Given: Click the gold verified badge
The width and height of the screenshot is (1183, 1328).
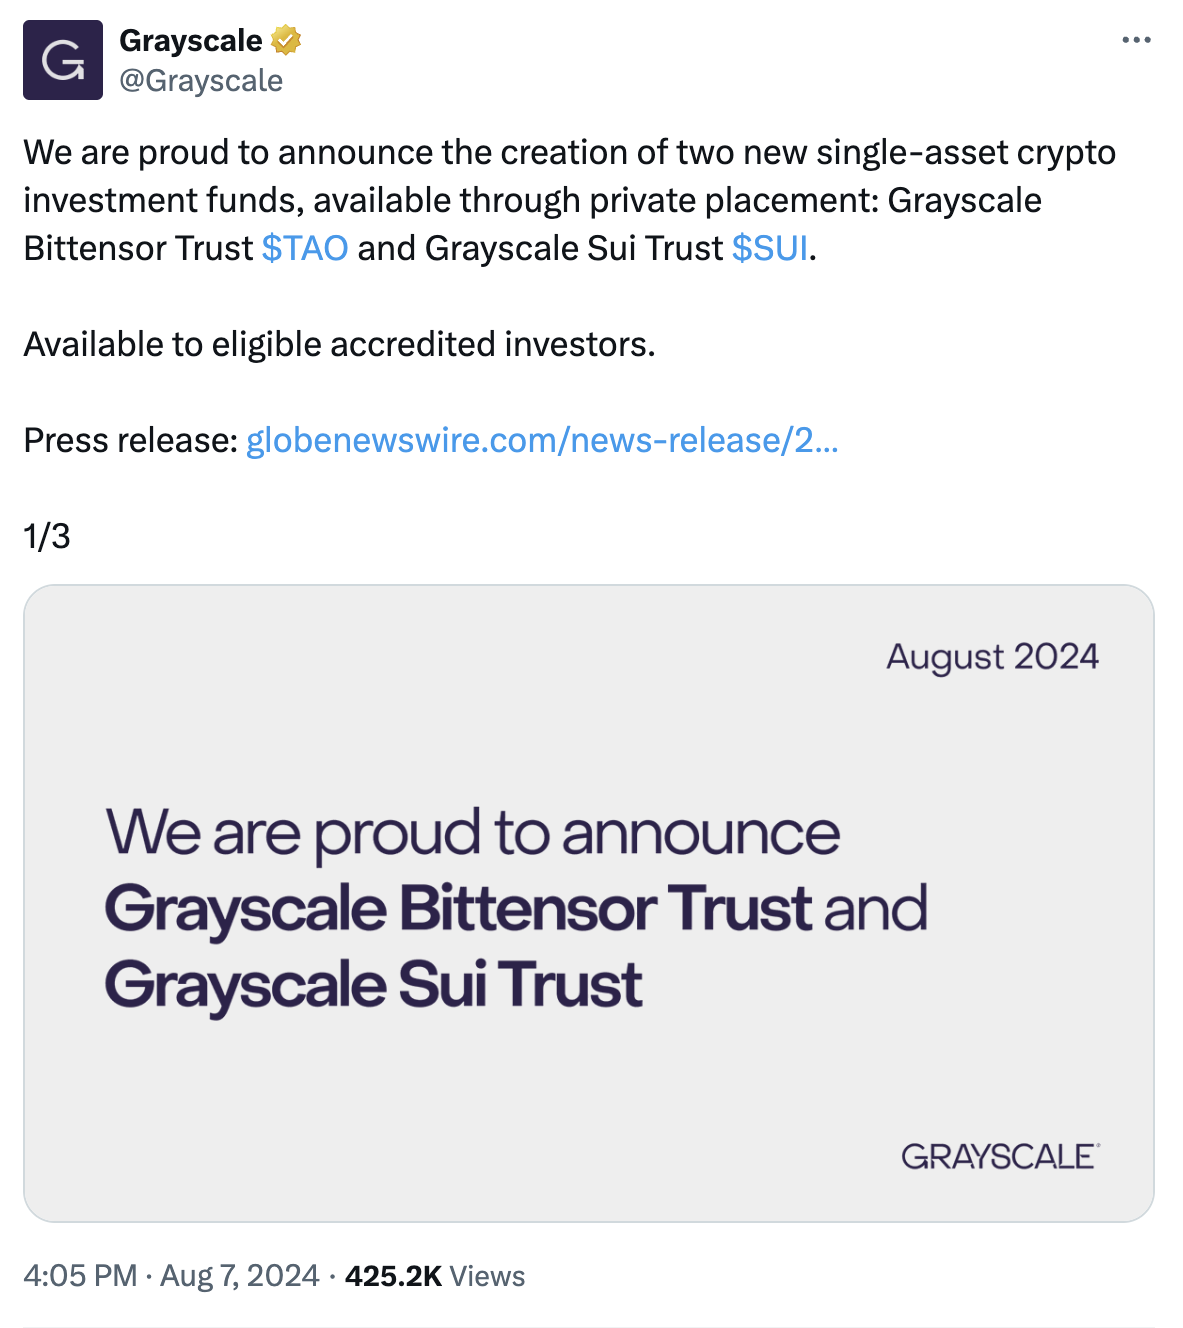Looking at the screenshot, I should coord(286,41).
